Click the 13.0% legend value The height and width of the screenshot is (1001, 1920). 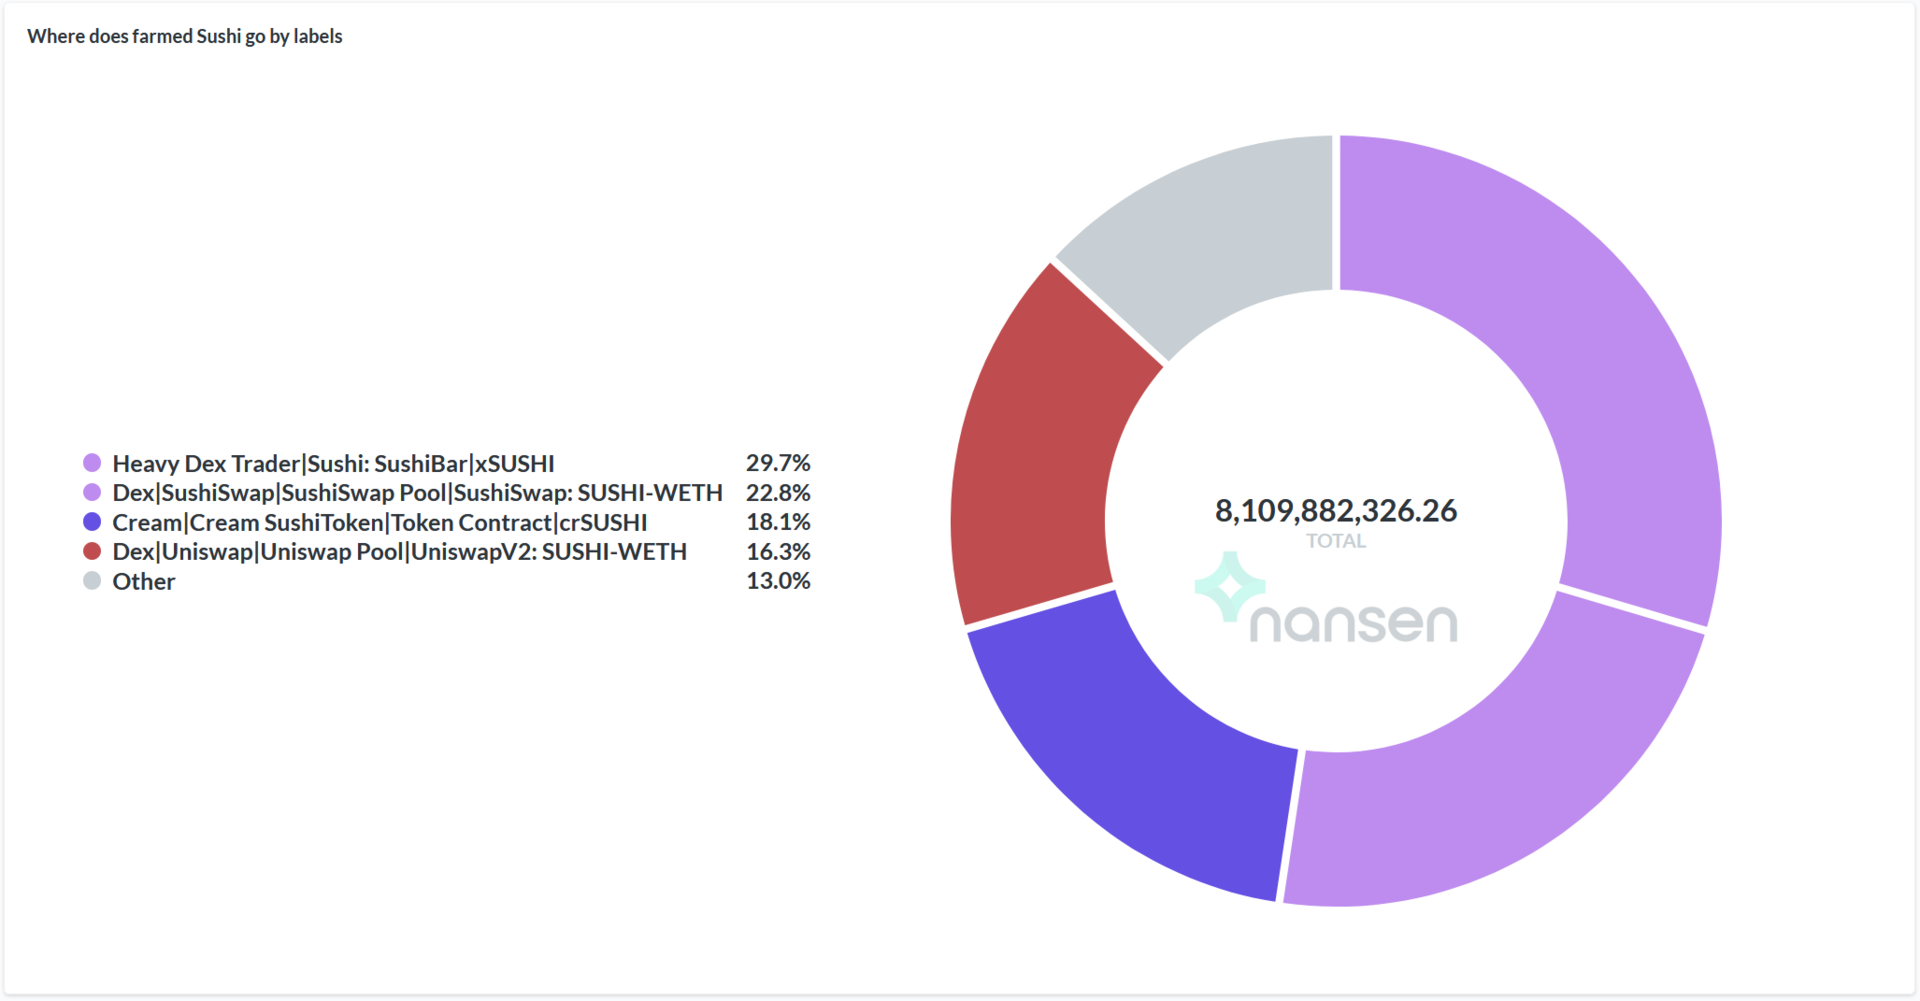pos(778,581)
